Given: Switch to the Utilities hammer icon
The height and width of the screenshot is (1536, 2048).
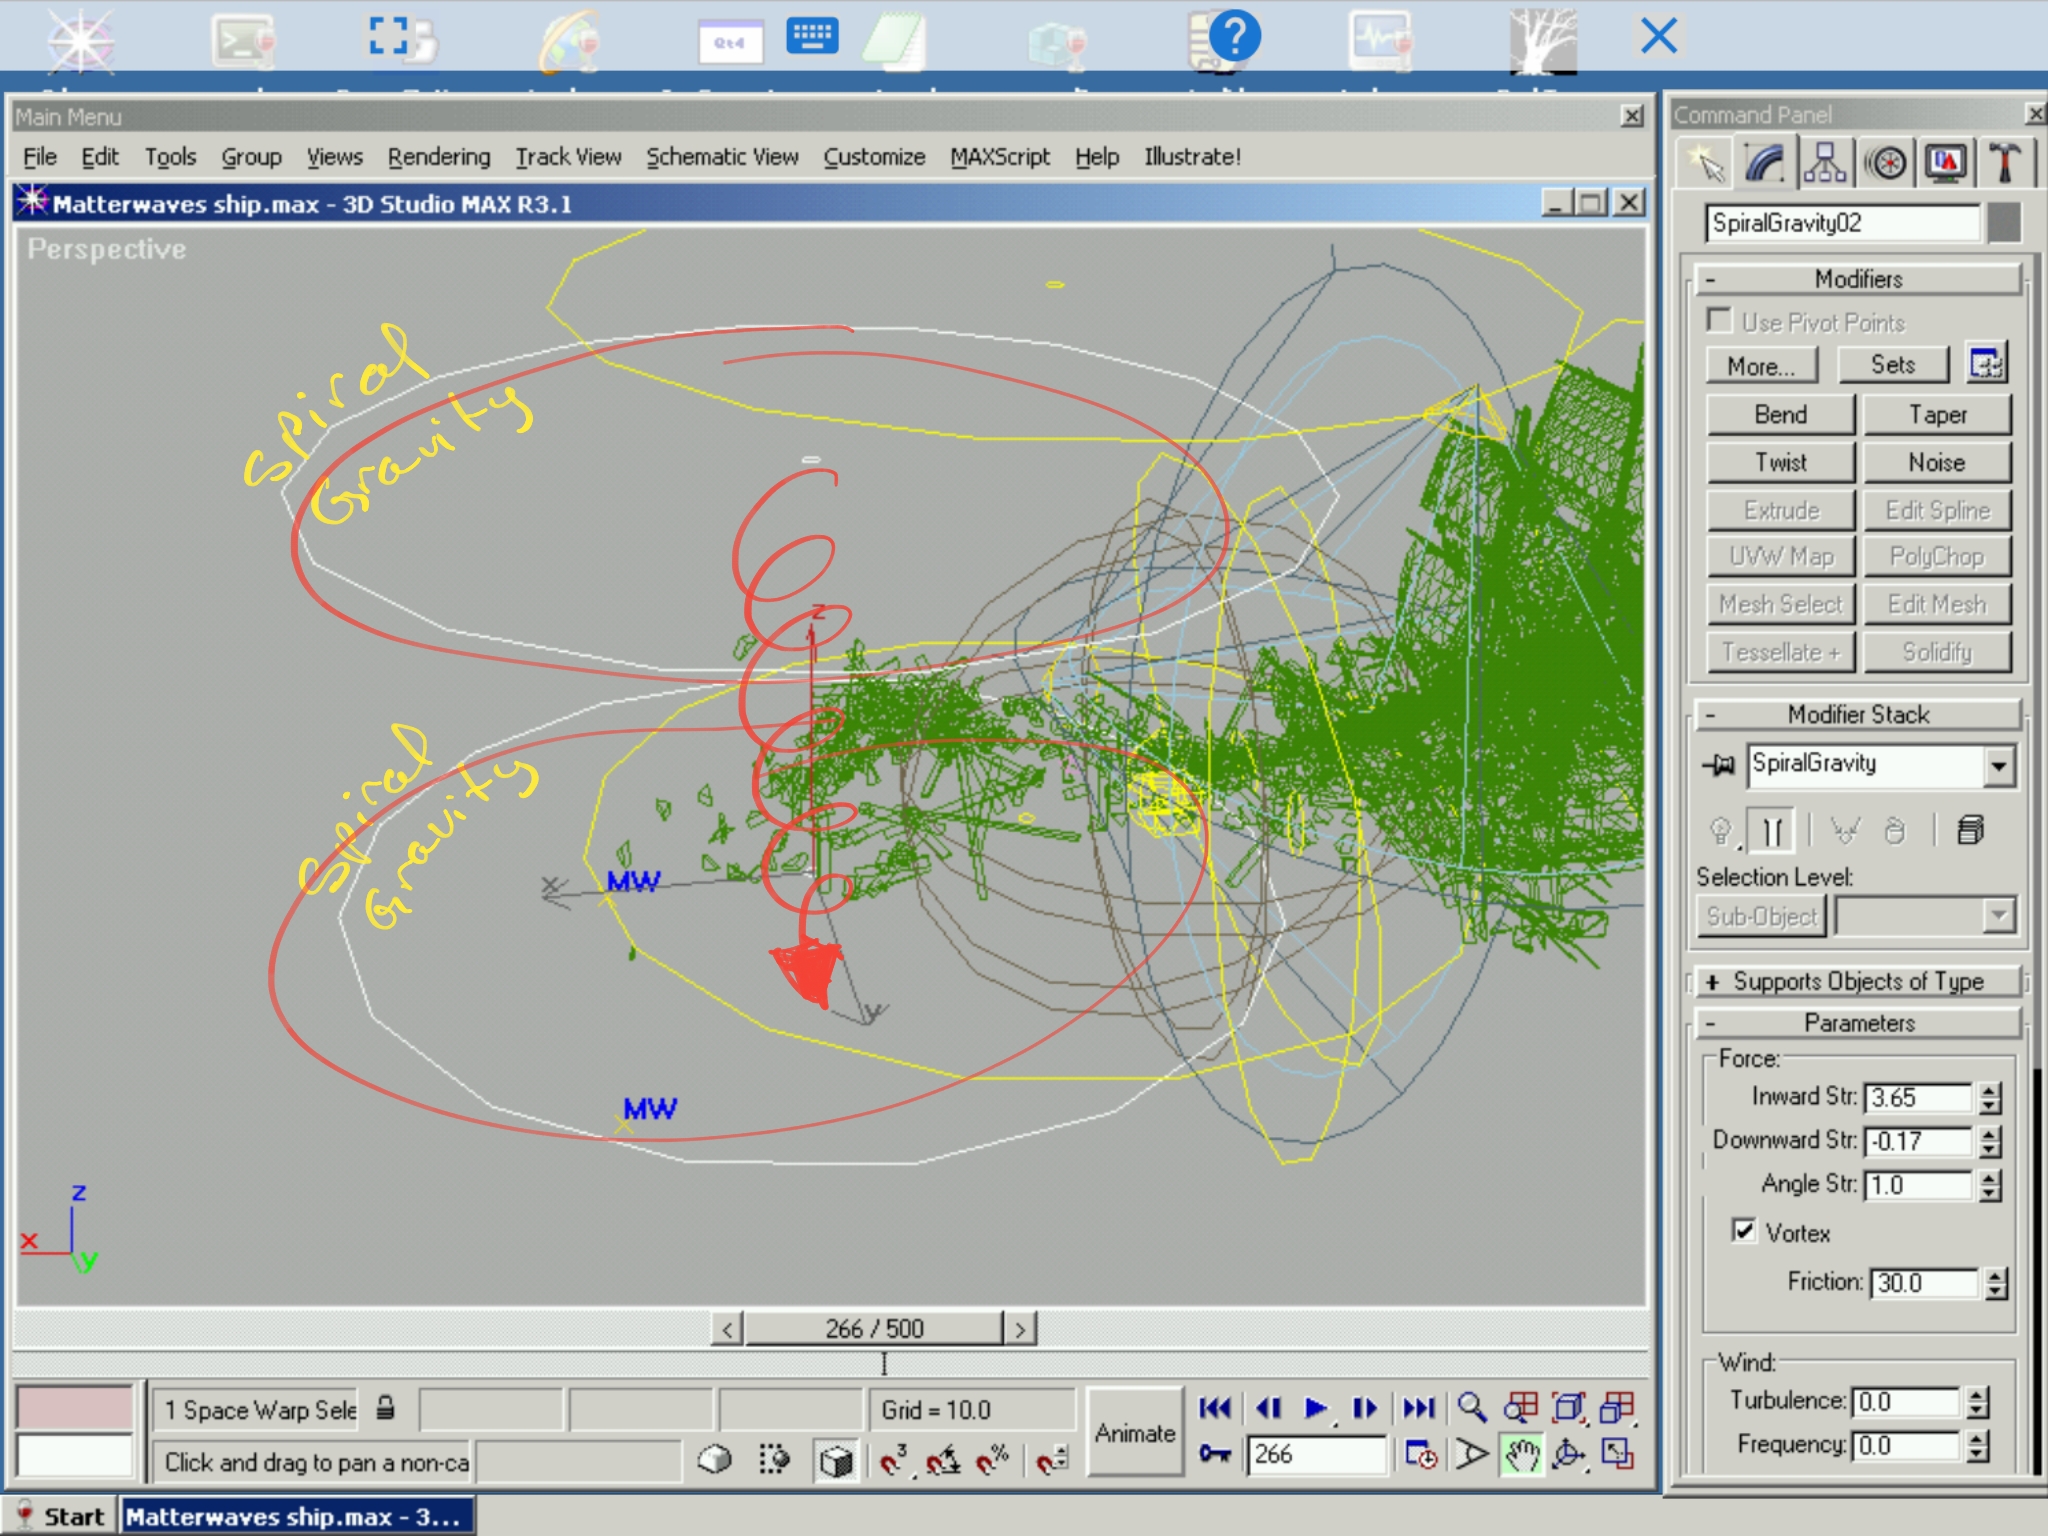Looking at the screenshot, I should 2003,163.
